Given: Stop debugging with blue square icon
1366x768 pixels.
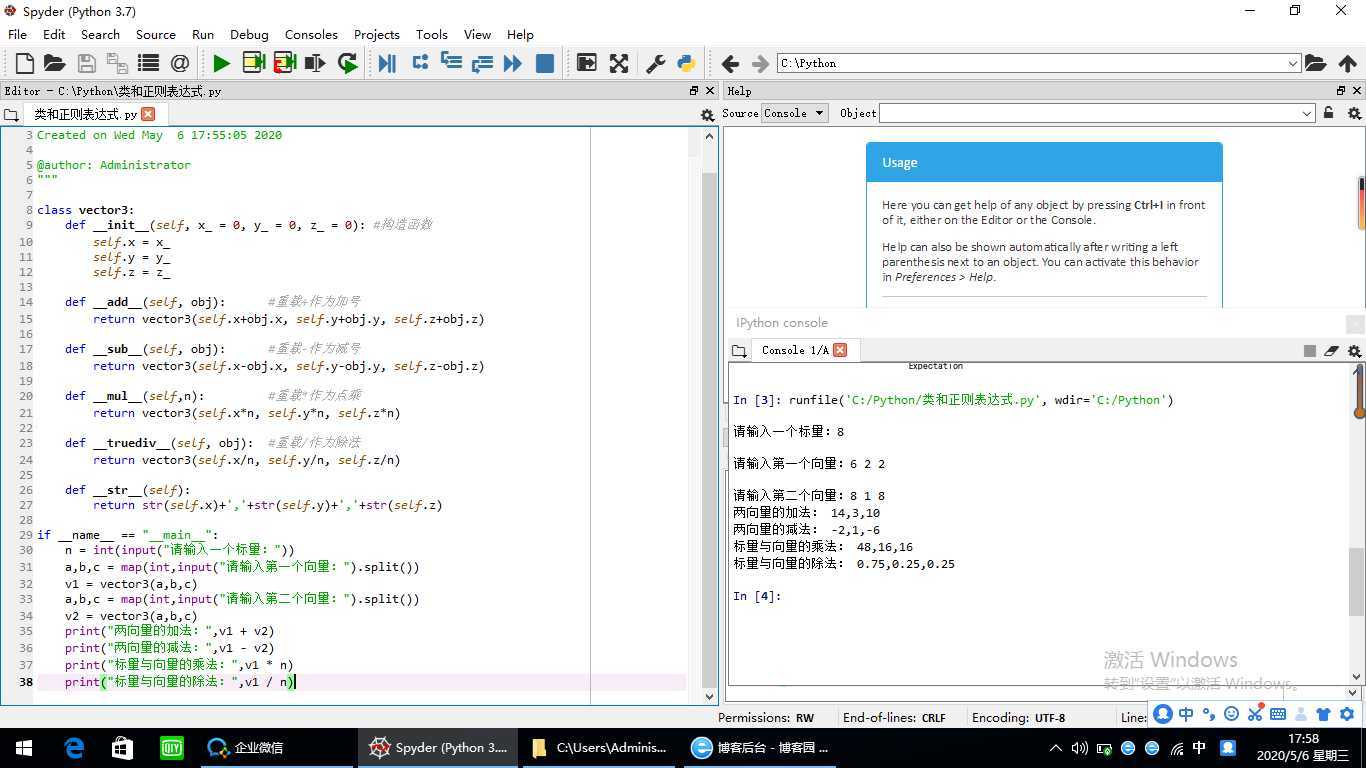Looking at the screenshot, I should click(x=545, y=63).
